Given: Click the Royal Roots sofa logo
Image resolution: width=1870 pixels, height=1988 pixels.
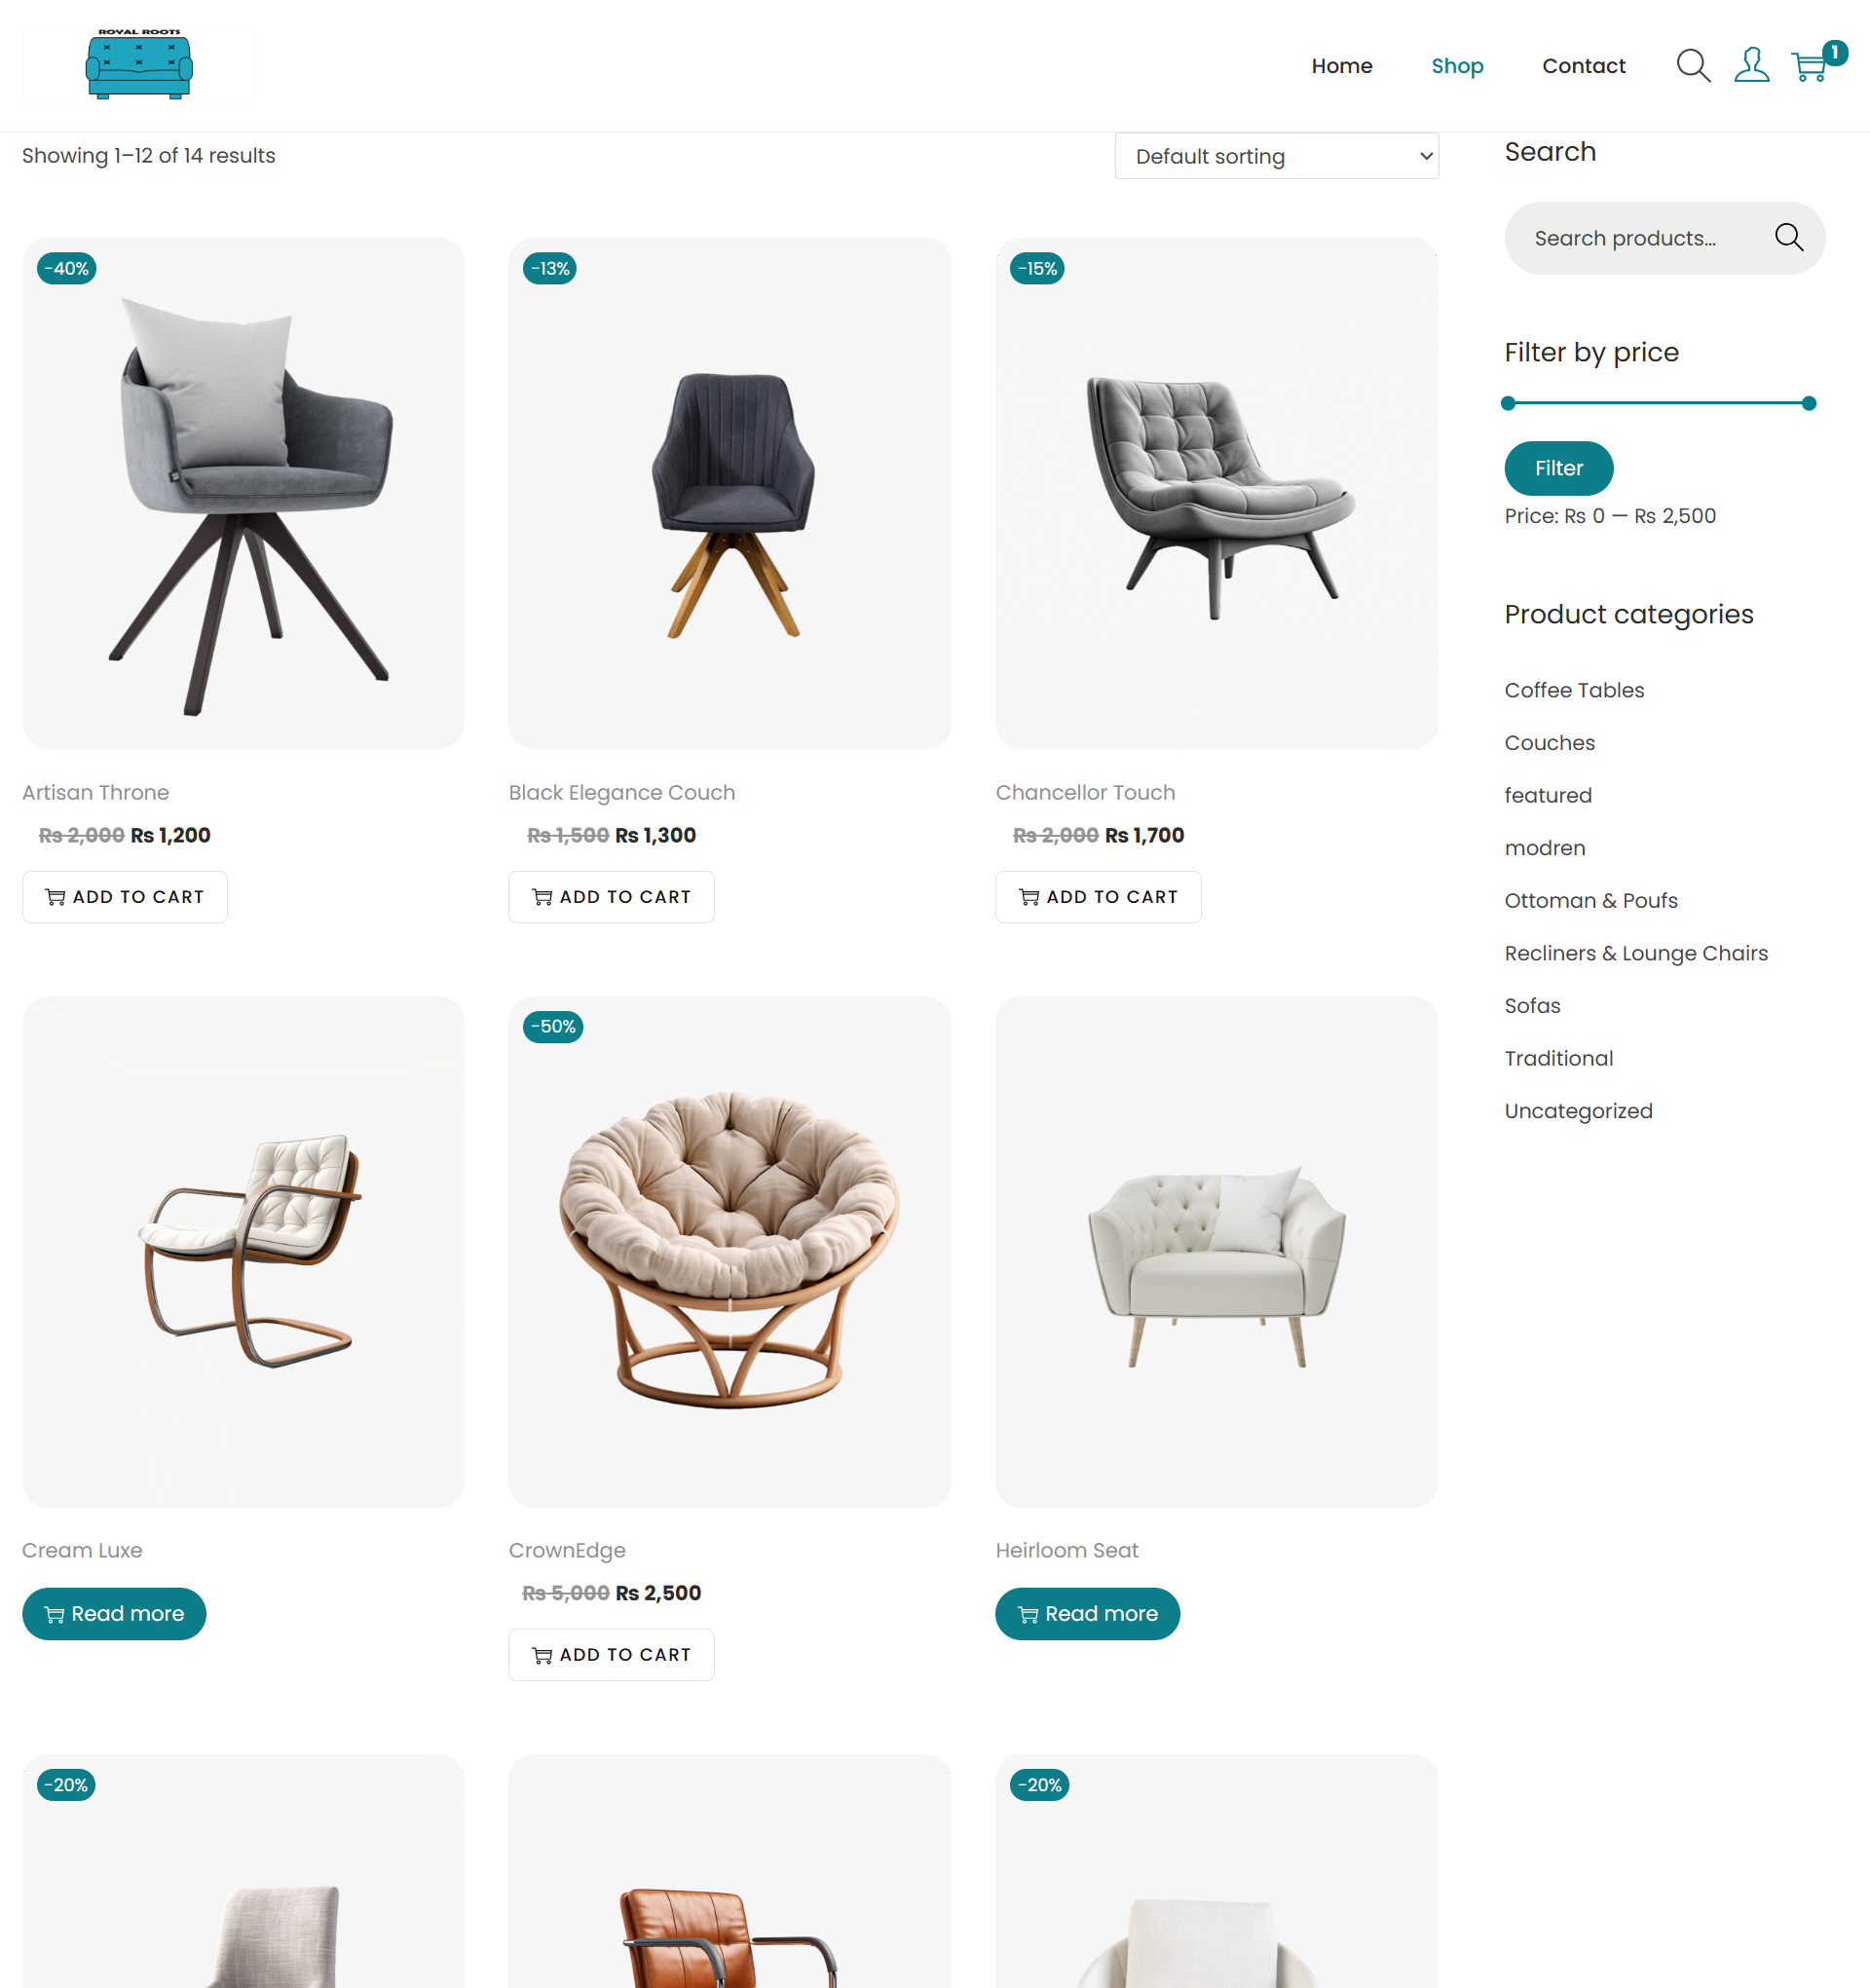Looking at the screenshot, I should pos(139,65).
